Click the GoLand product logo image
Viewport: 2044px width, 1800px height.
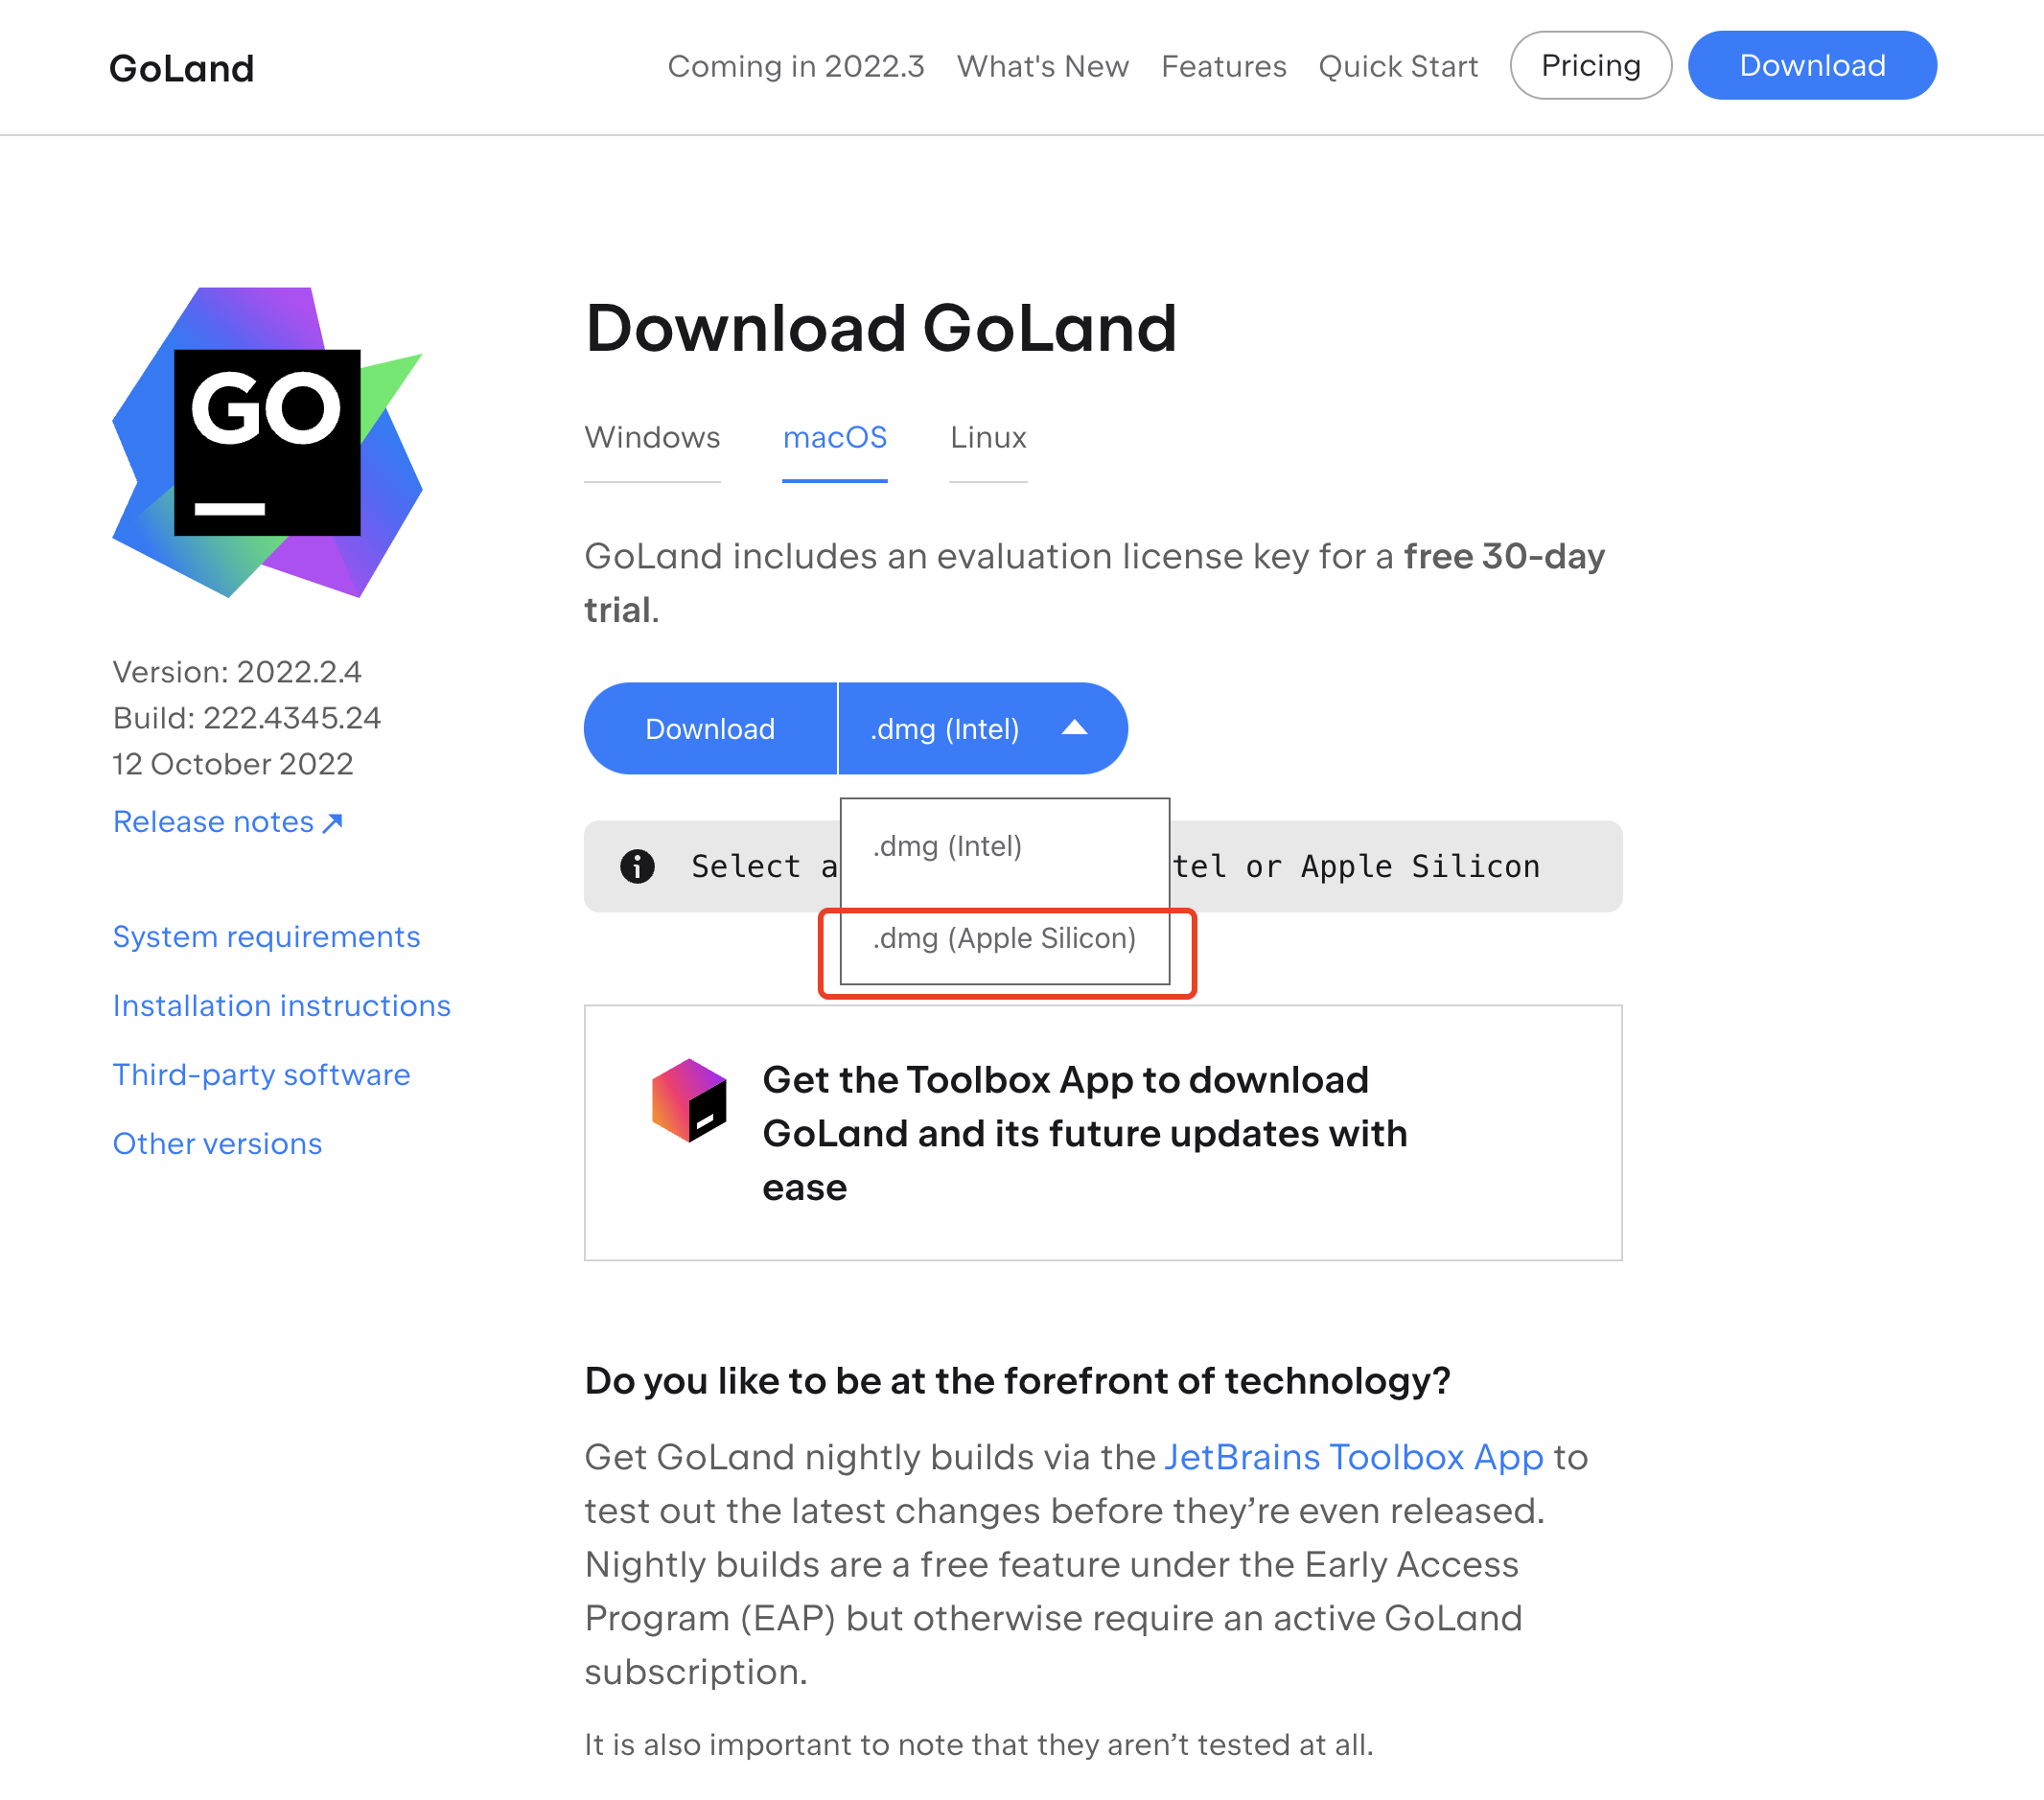(267, 442)
